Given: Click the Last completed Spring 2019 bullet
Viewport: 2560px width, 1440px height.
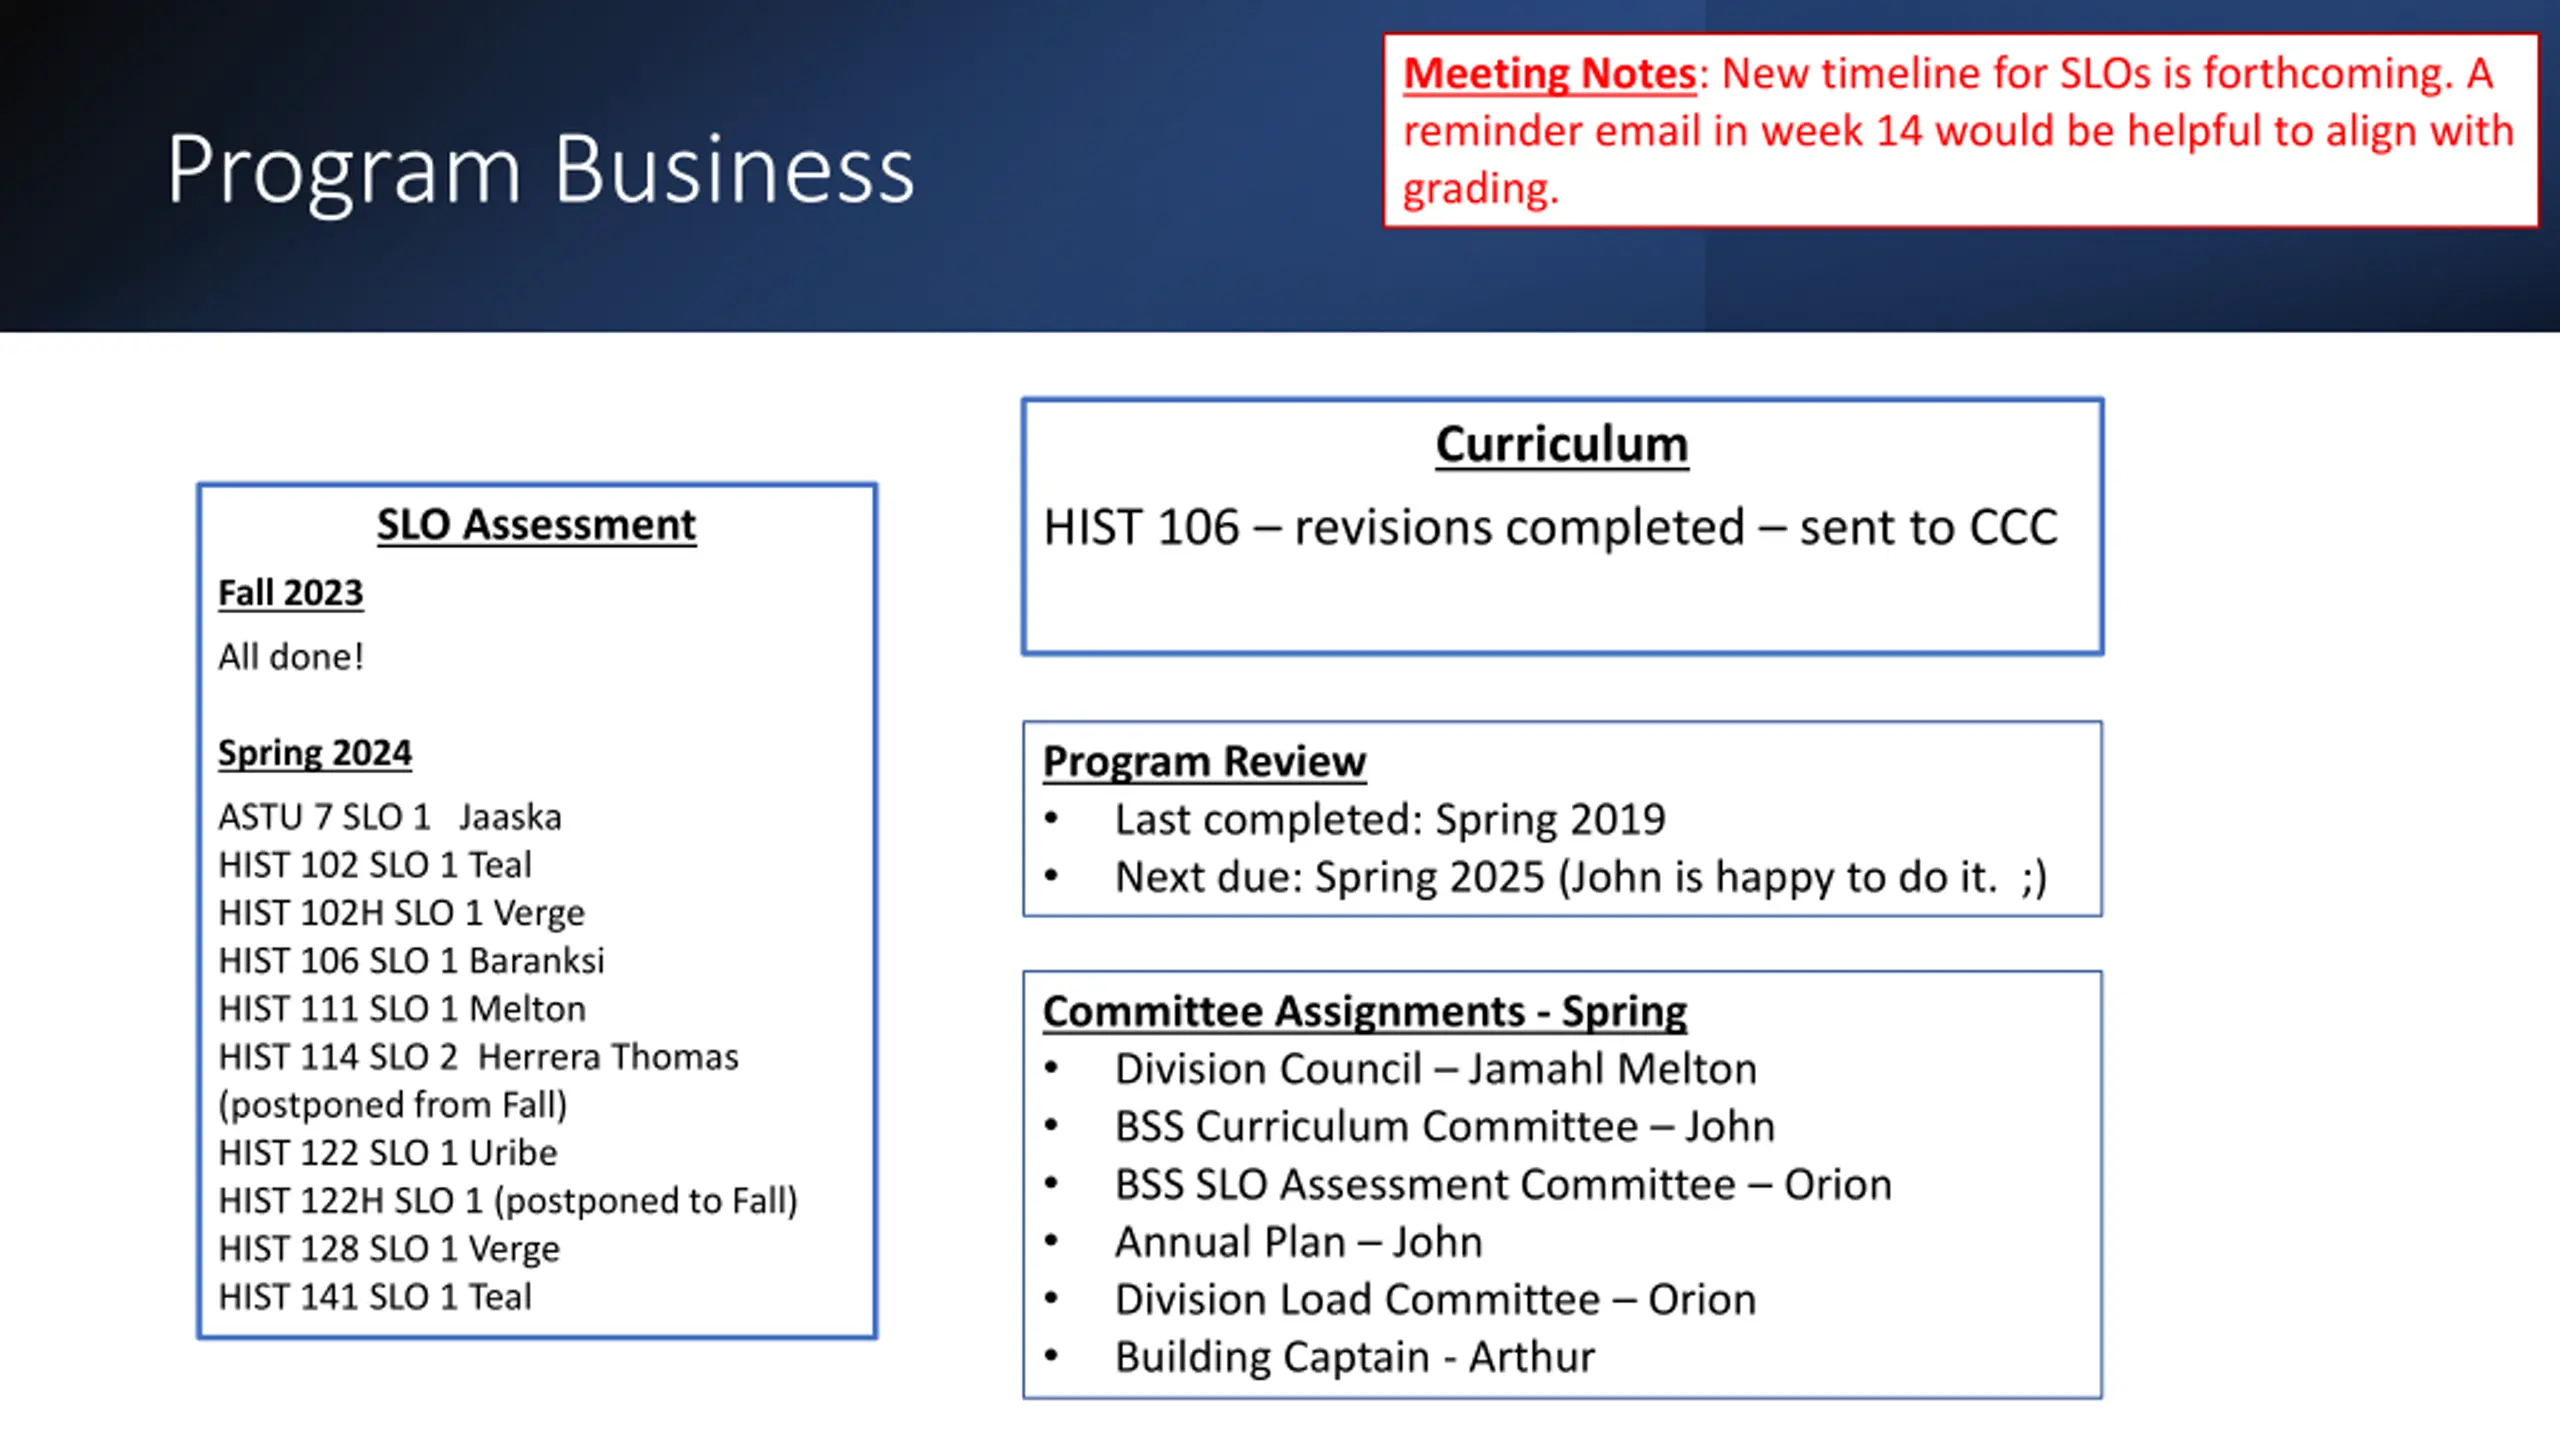Looking at the screenshot, I should point(1389,820).
